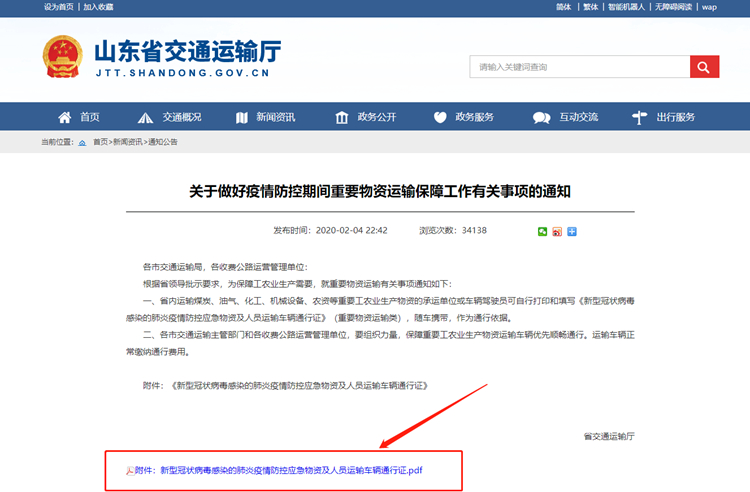Share article via red Weibo icon
The image size is (750, 492).
click(x=557, y=231)
